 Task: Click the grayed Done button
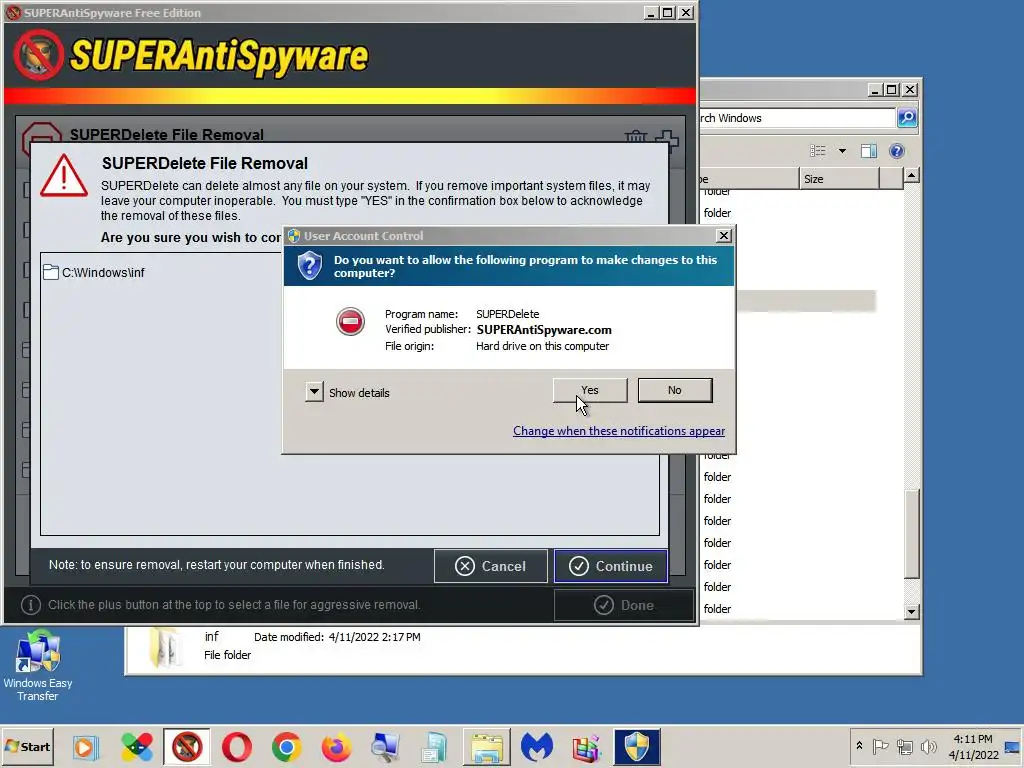point(624,605)
